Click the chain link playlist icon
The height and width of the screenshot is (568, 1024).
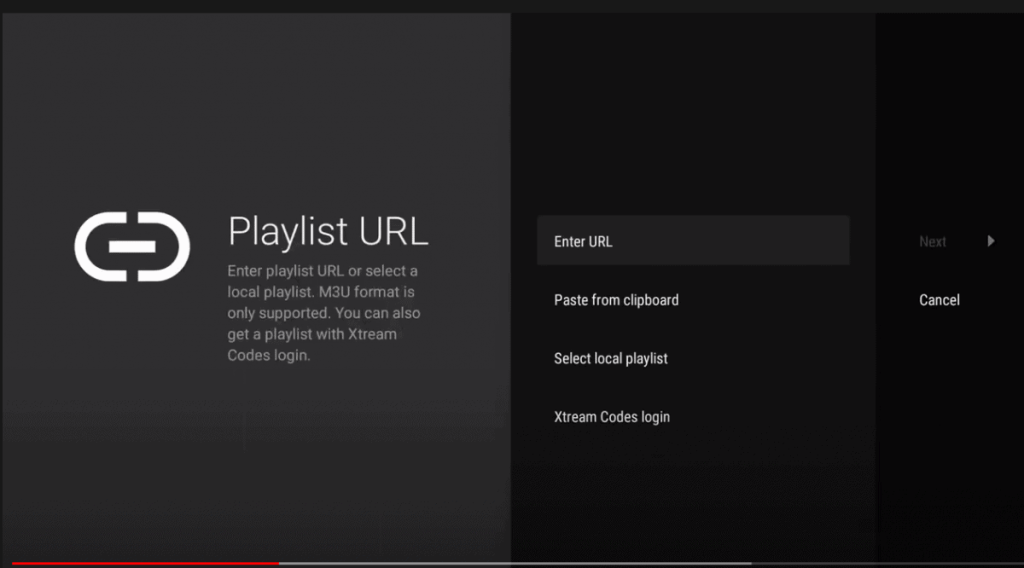click(132, 246)
